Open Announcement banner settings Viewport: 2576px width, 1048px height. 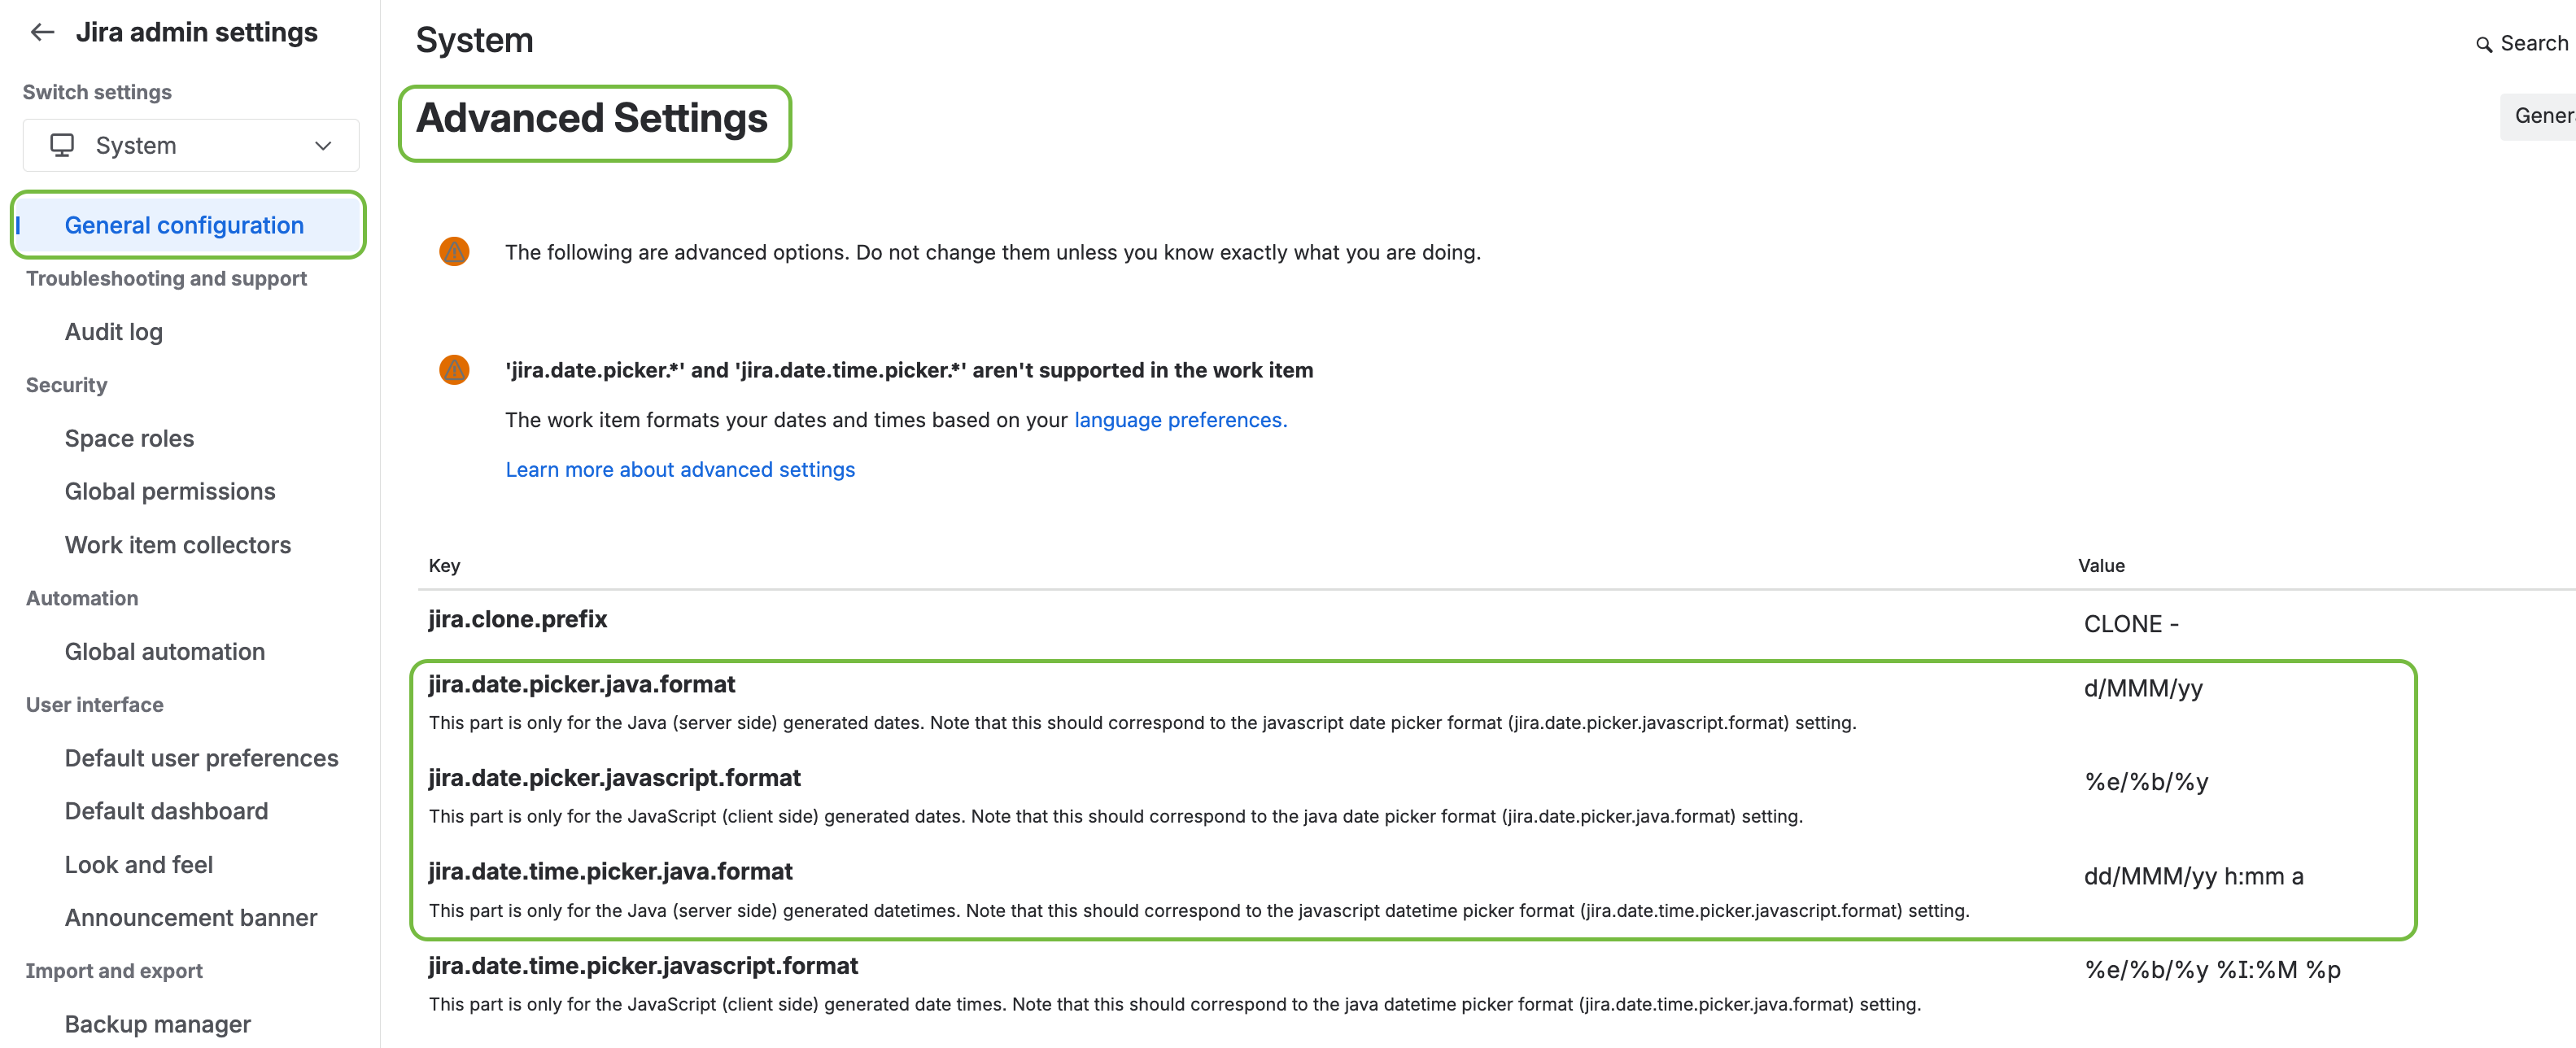pyautogui.click(x=191, y=917)
